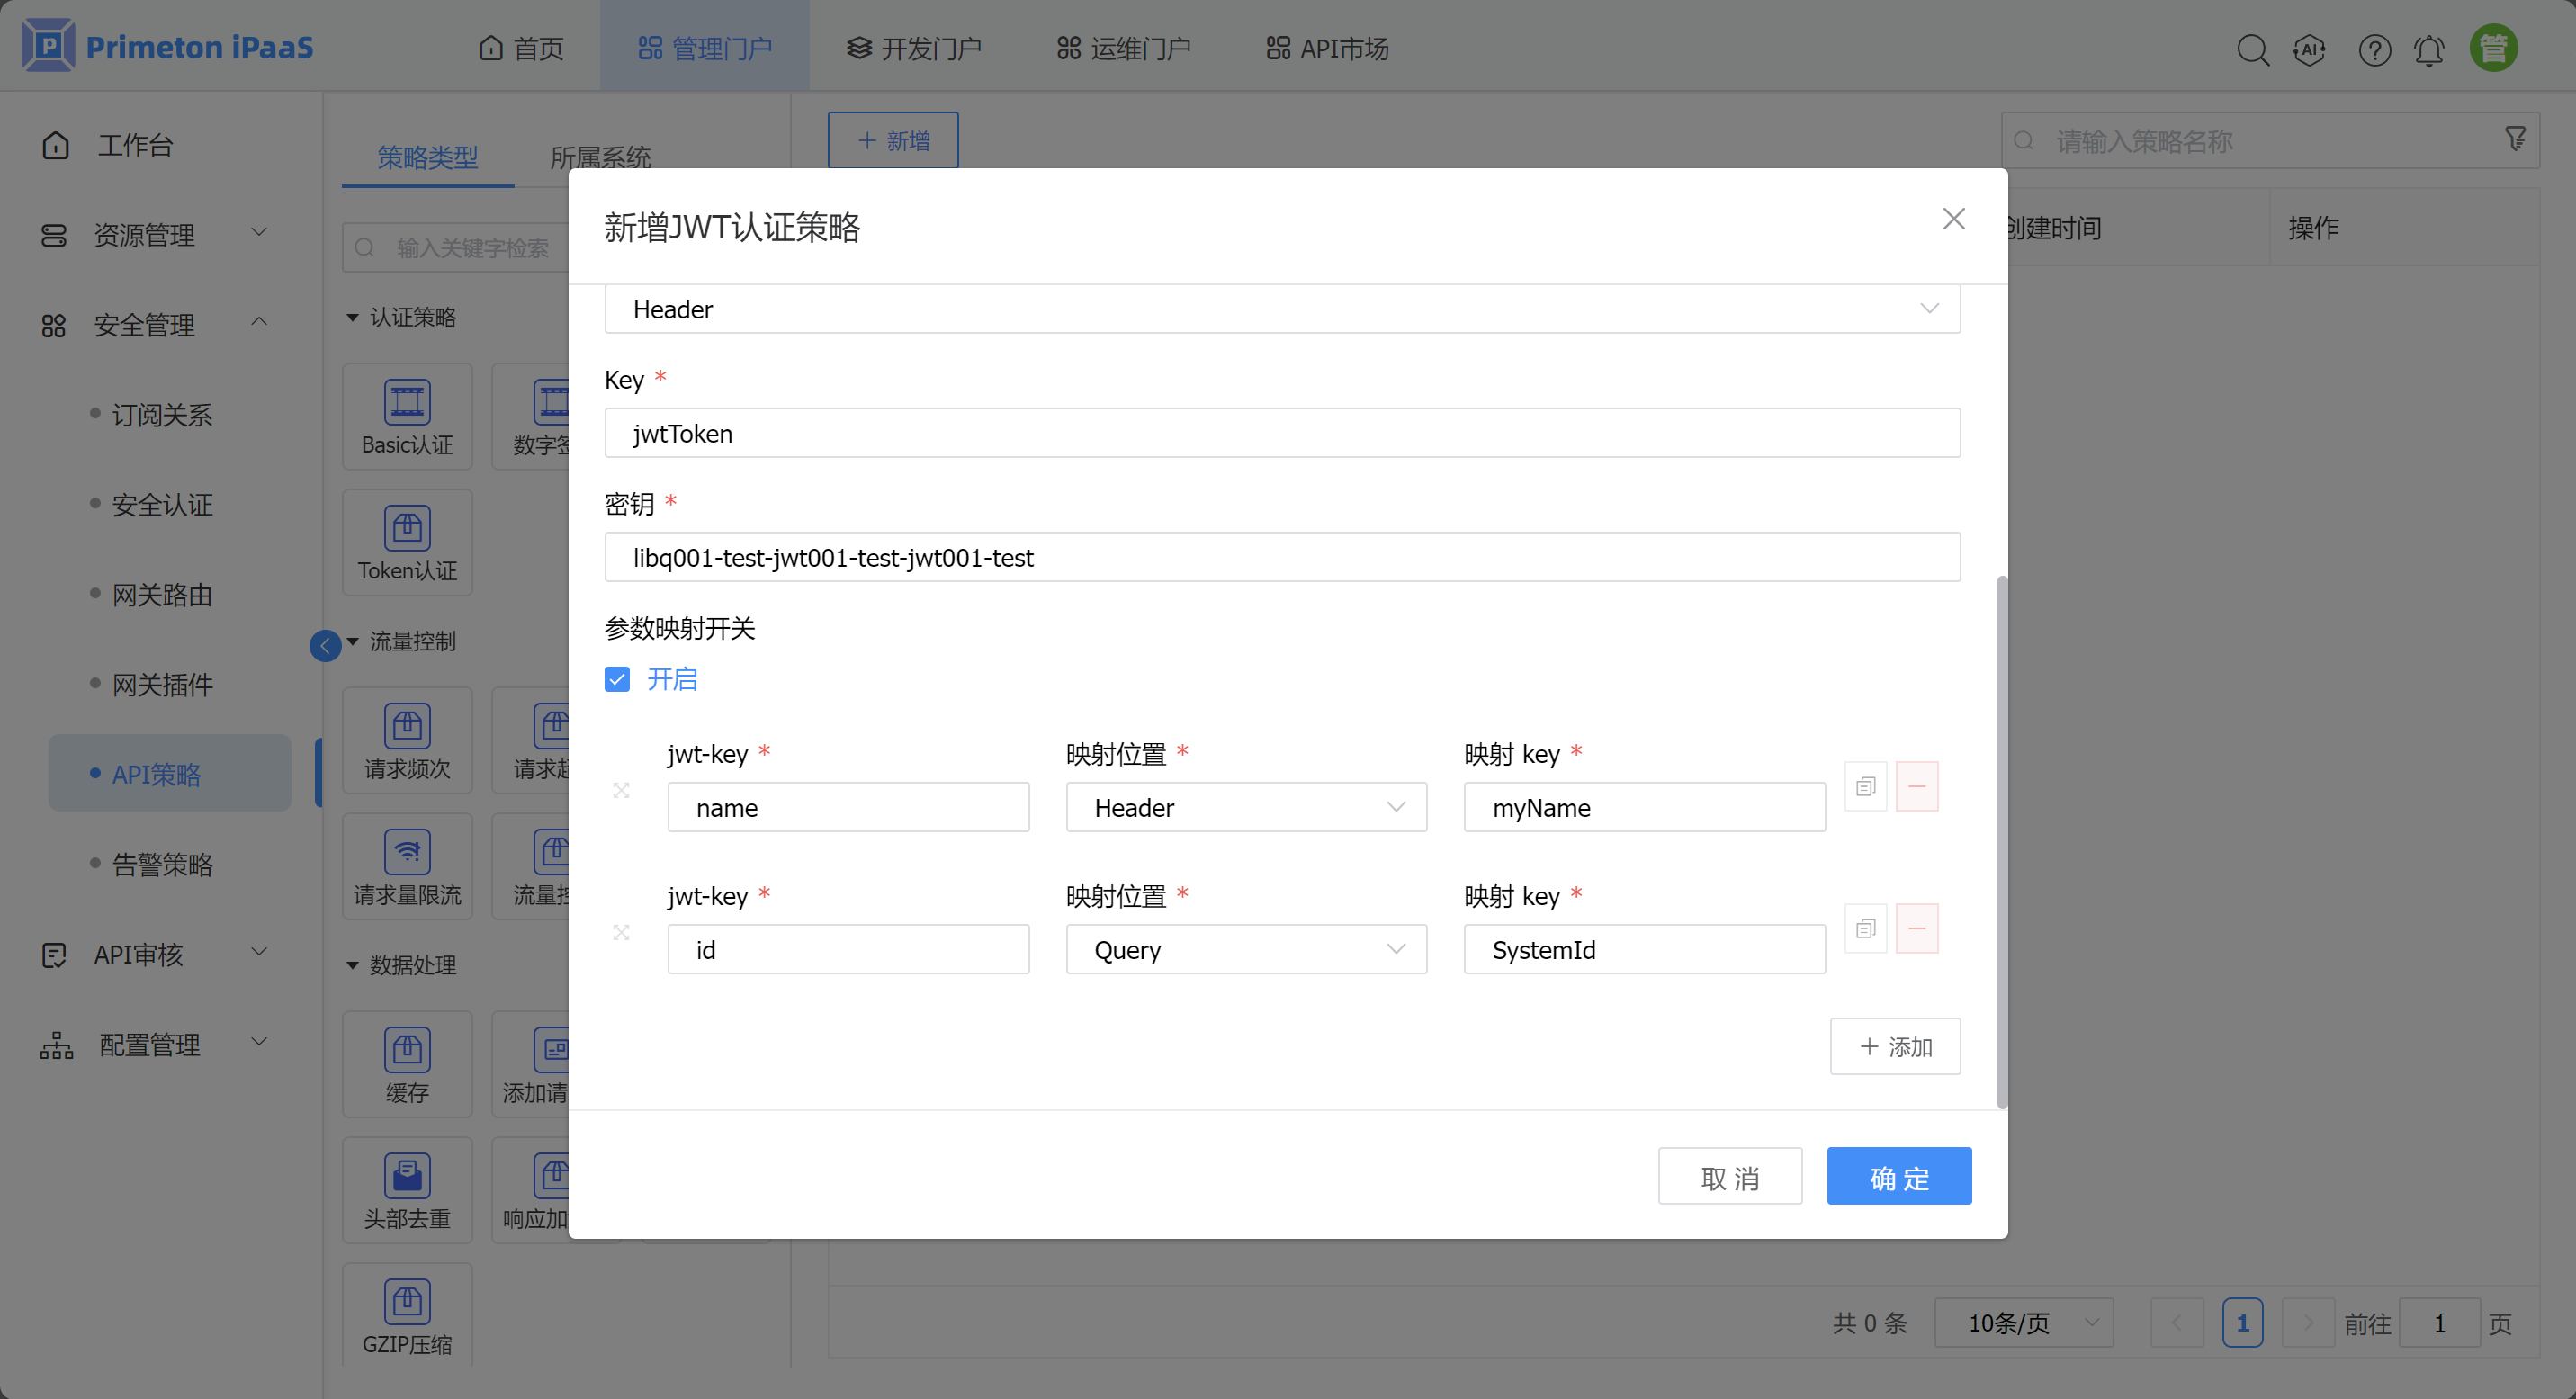Open the help question mark icon
2576x1399 pixels.
tap(2374, 49)
